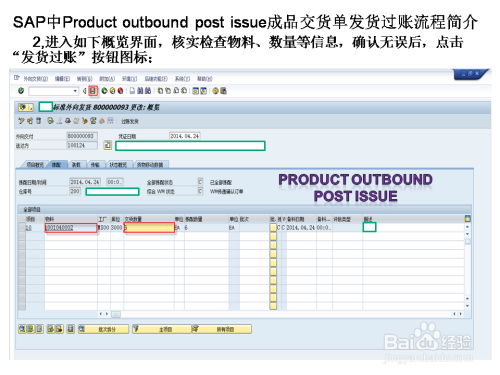Select the first item row selector
Screen dimensions: 500x375
22,228
